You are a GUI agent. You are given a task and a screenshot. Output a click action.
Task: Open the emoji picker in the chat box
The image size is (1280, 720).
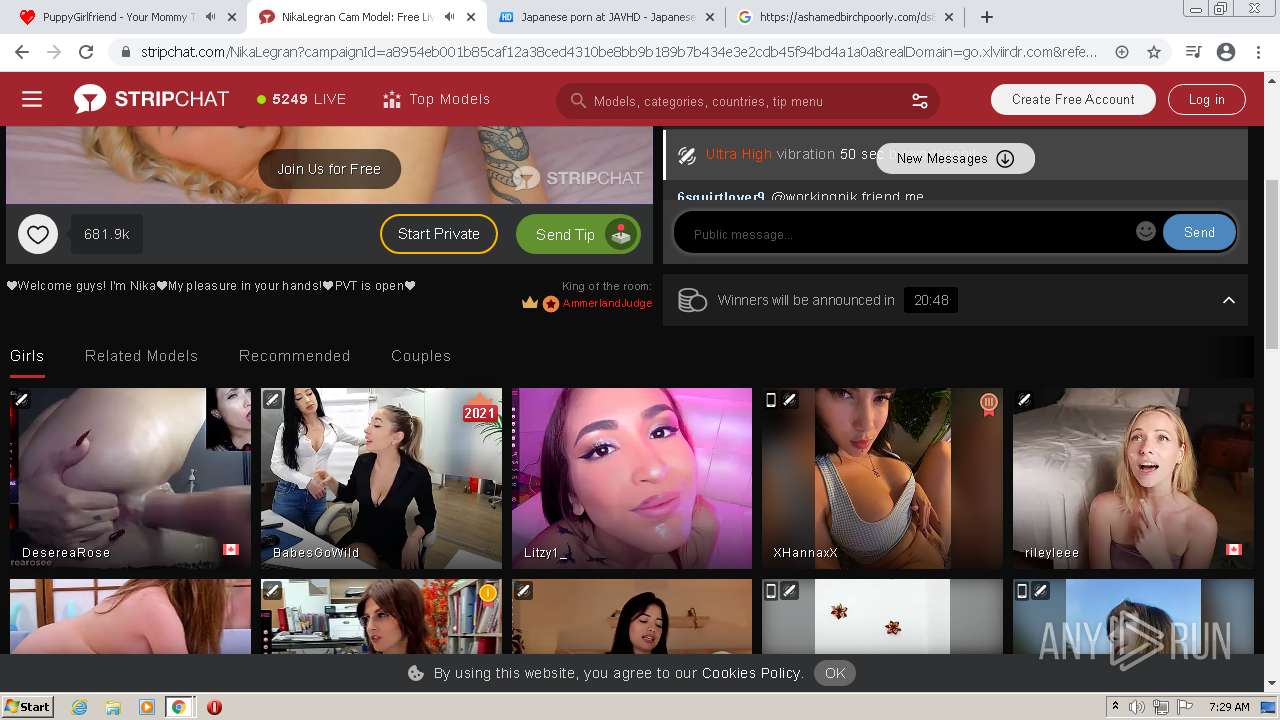(1146, 231)
